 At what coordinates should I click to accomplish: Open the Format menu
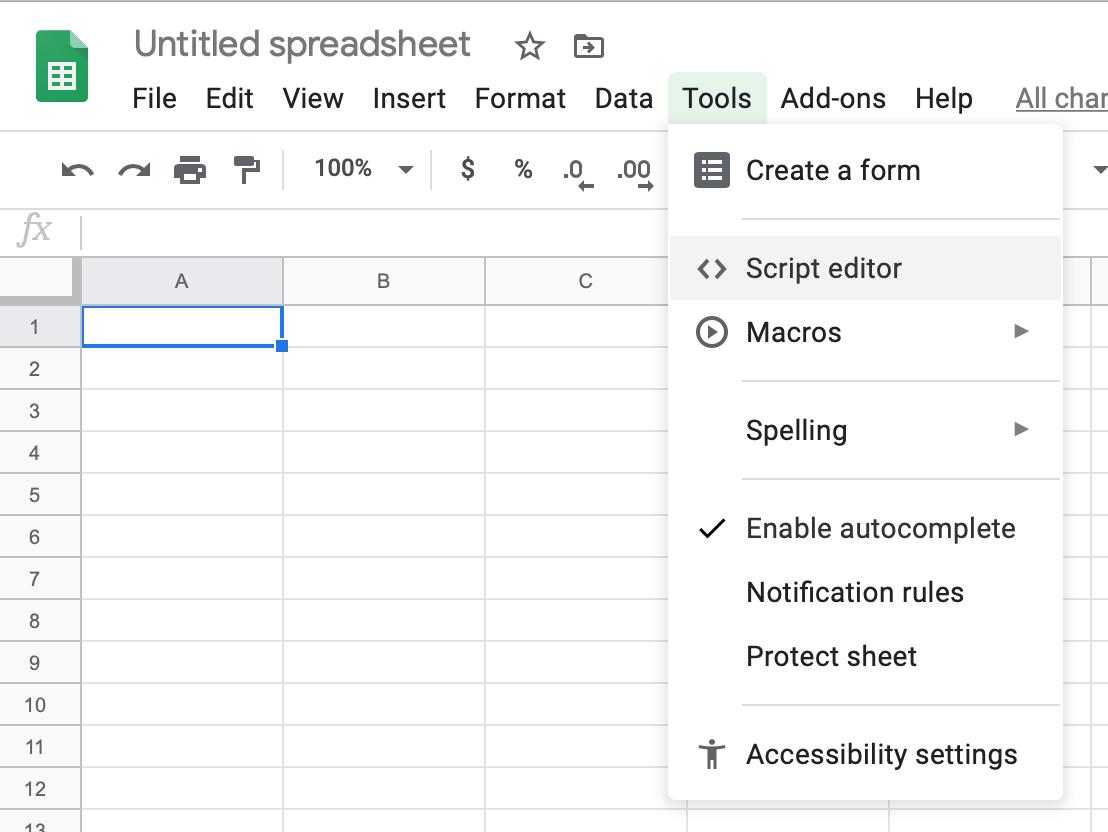[520, 98]
